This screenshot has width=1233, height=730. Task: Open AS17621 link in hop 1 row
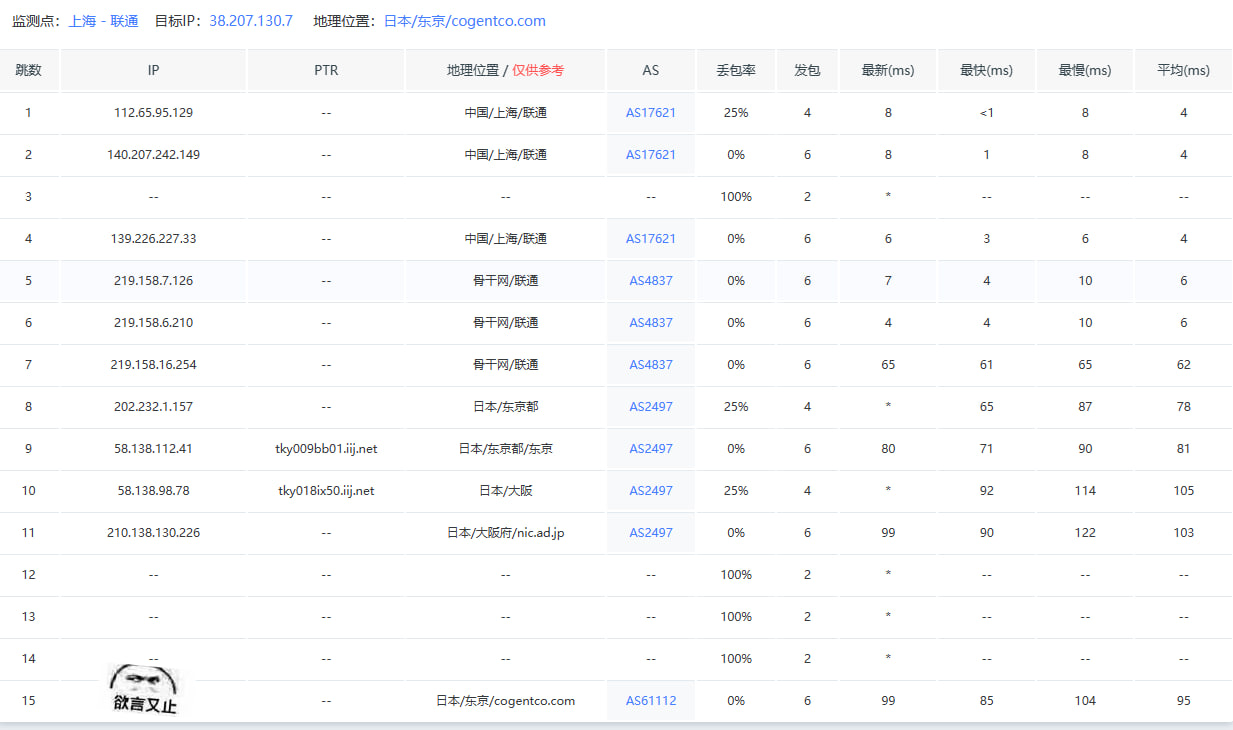click(x=651, y=113)
